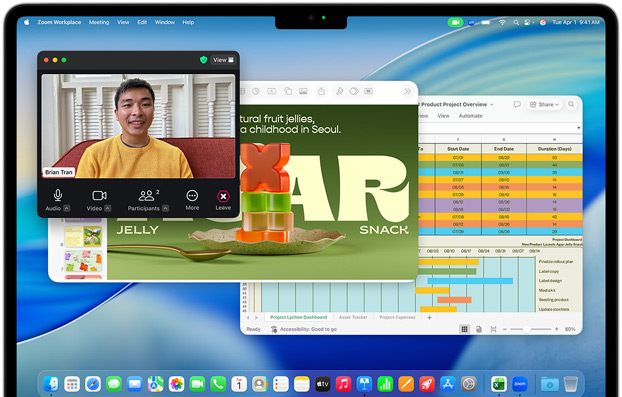Screen dimensions: 622x397
Task: Switch to Normal grid view in Excel
Action: 464,329
